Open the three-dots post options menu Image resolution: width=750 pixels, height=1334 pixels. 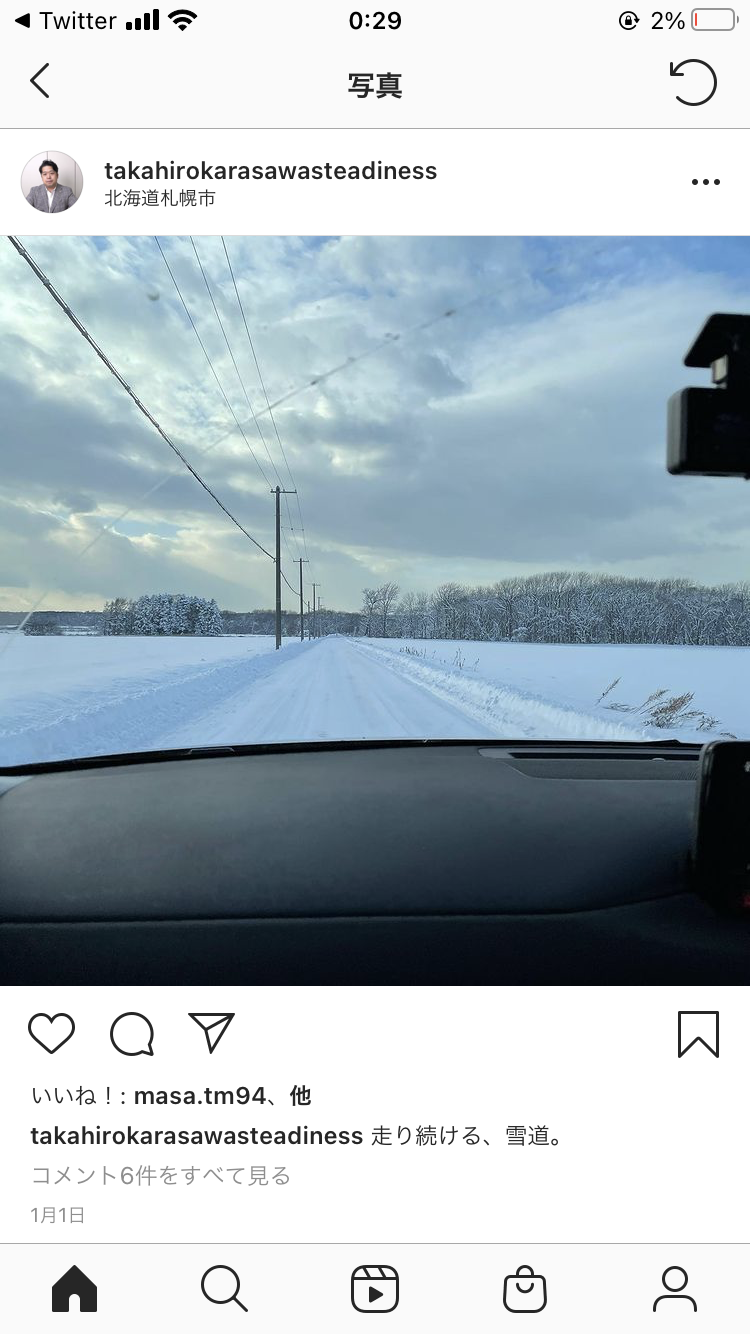point(706,182)
